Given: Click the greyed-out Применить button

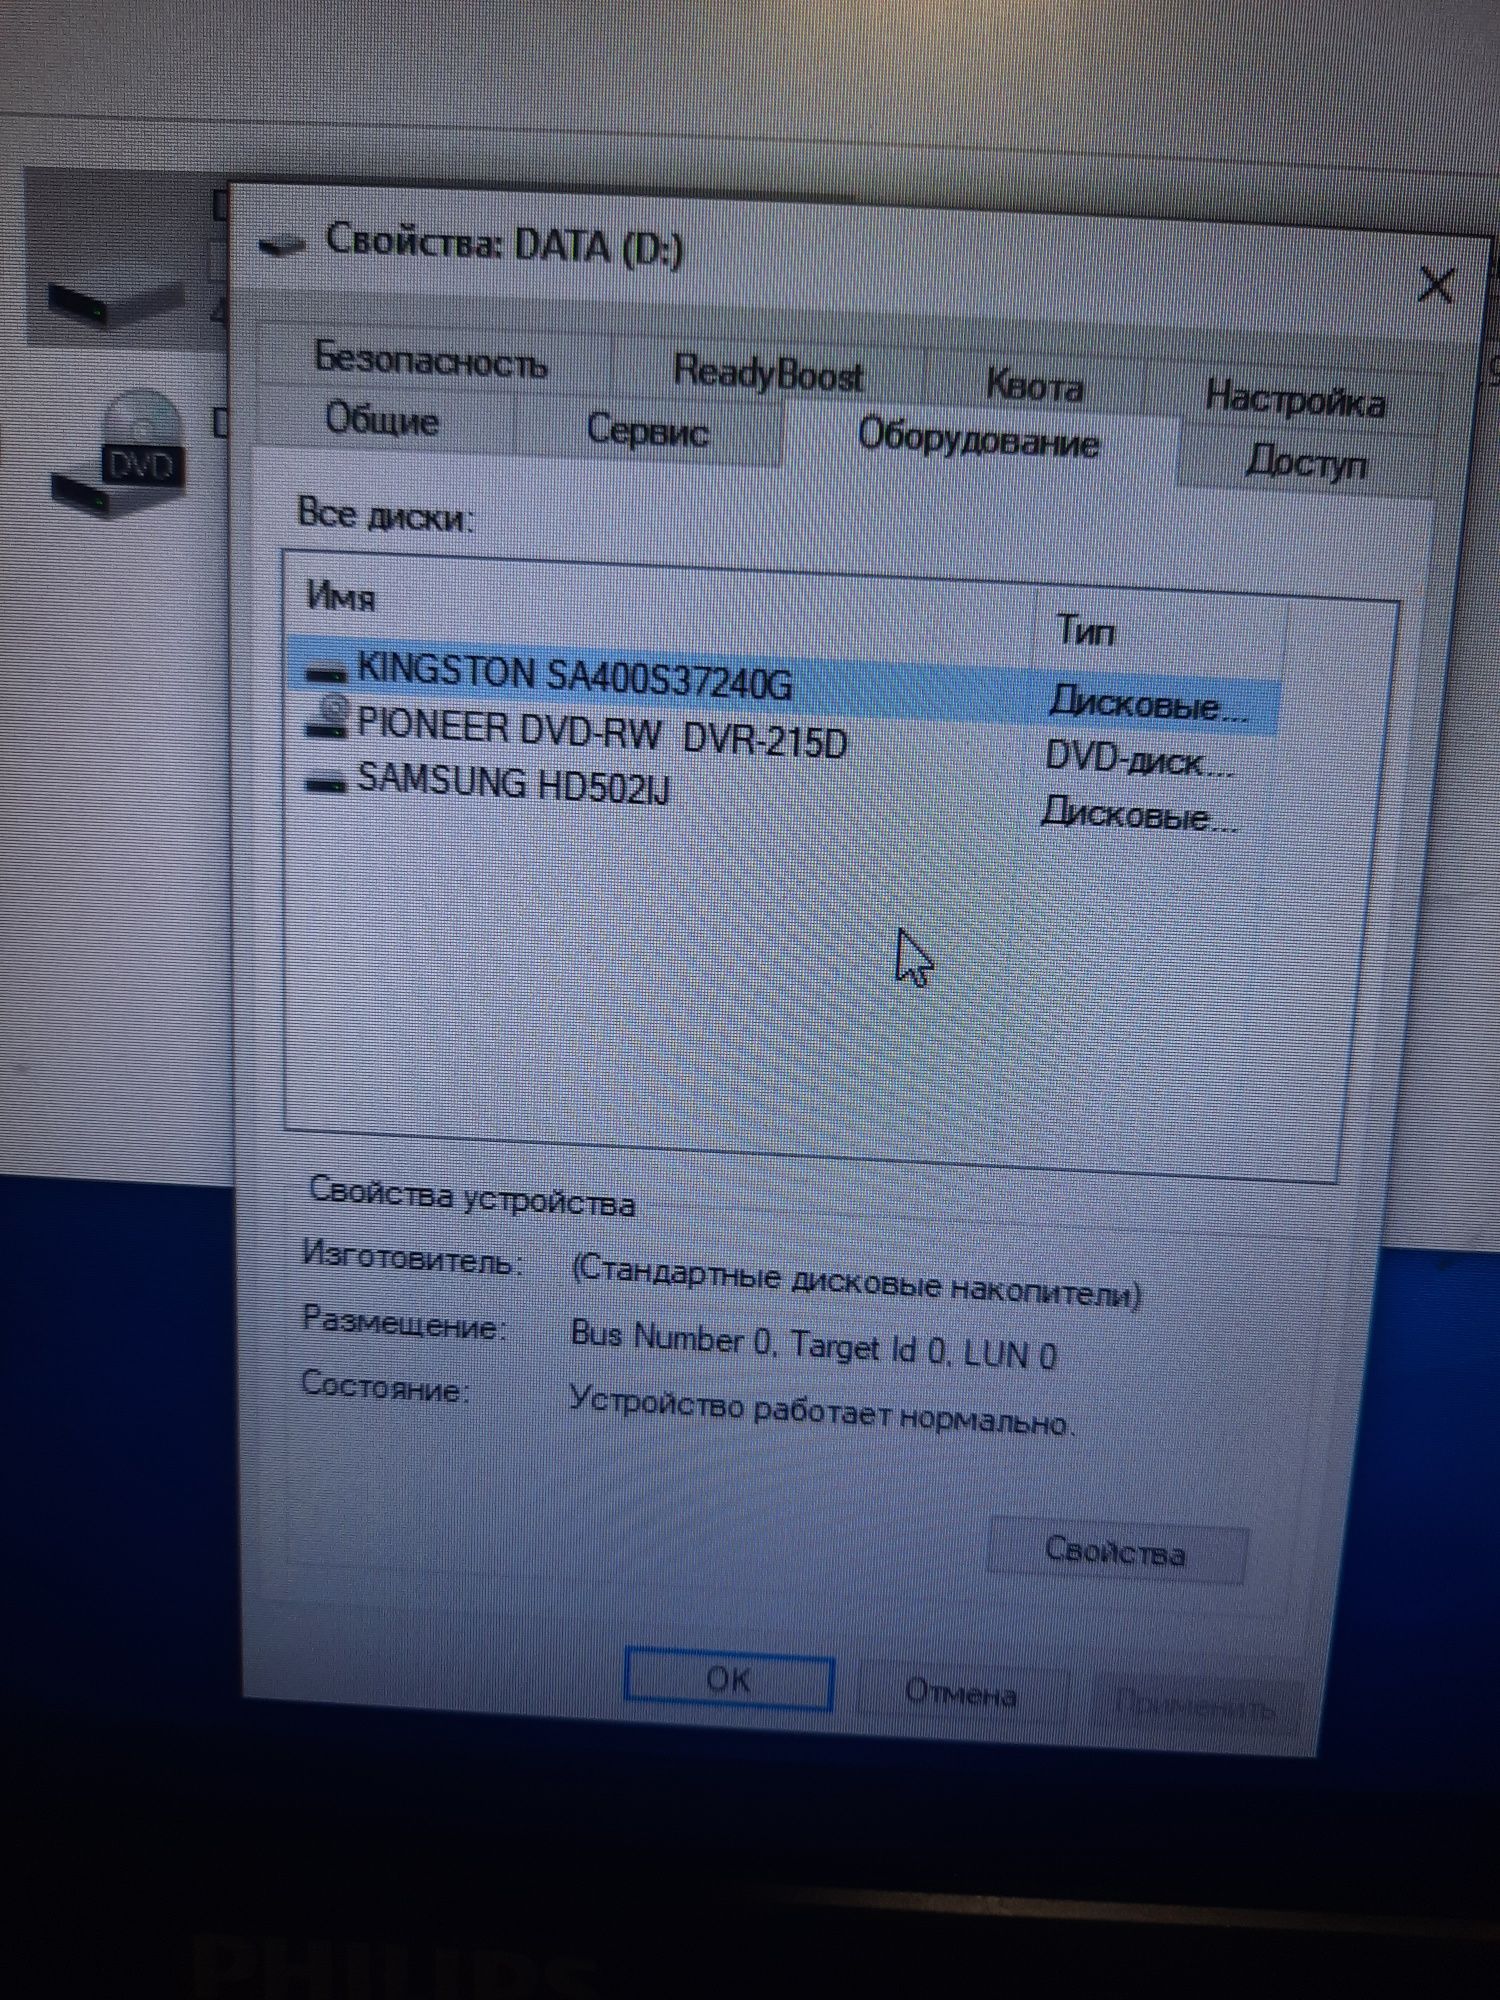Looking at the screenshot, I should click(1194, 1705).
